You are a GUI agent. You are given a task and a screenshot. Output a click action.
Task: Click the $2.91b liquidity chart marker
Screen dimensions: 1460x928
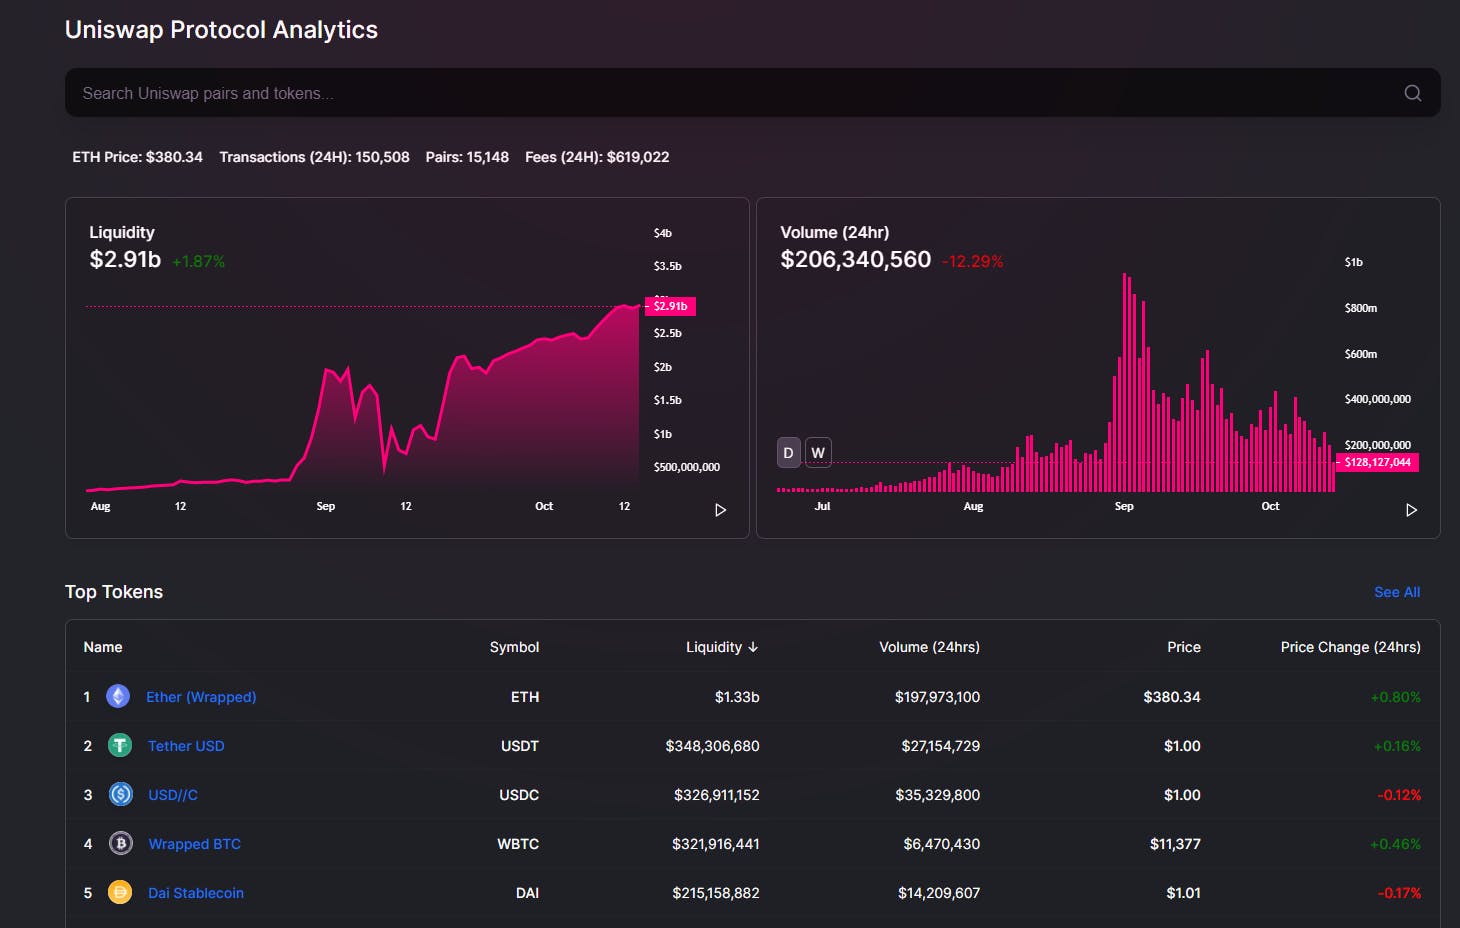pyautogui.click(x=671, y=306)
